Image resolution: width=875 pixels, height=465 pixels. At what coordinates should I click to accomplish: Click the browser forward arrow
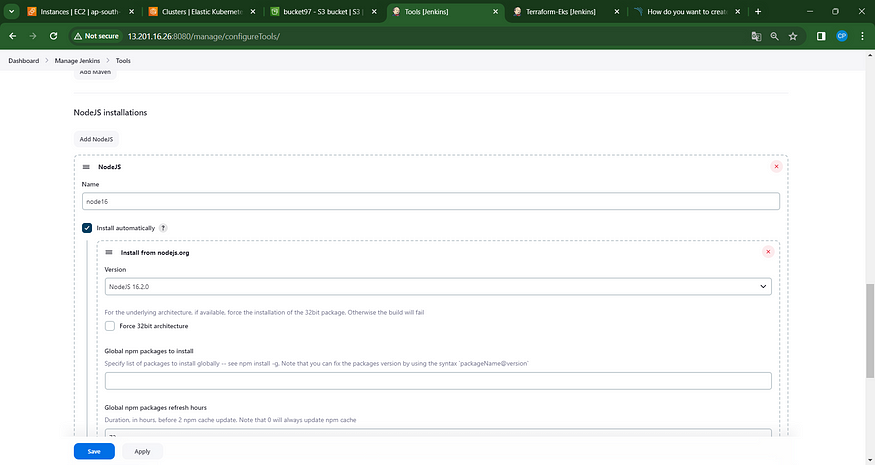pyautogui.click(x=33, y=36)
